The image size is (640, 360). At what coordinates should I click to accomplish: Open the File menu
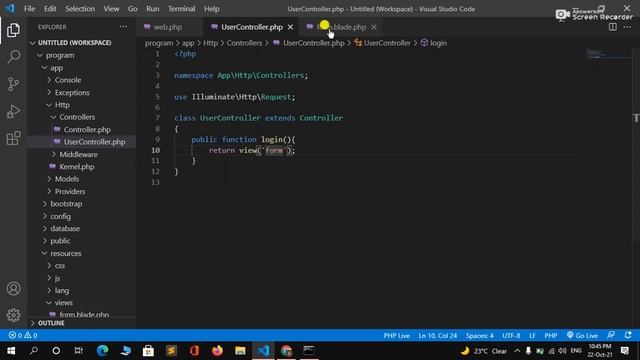point(29,9)
